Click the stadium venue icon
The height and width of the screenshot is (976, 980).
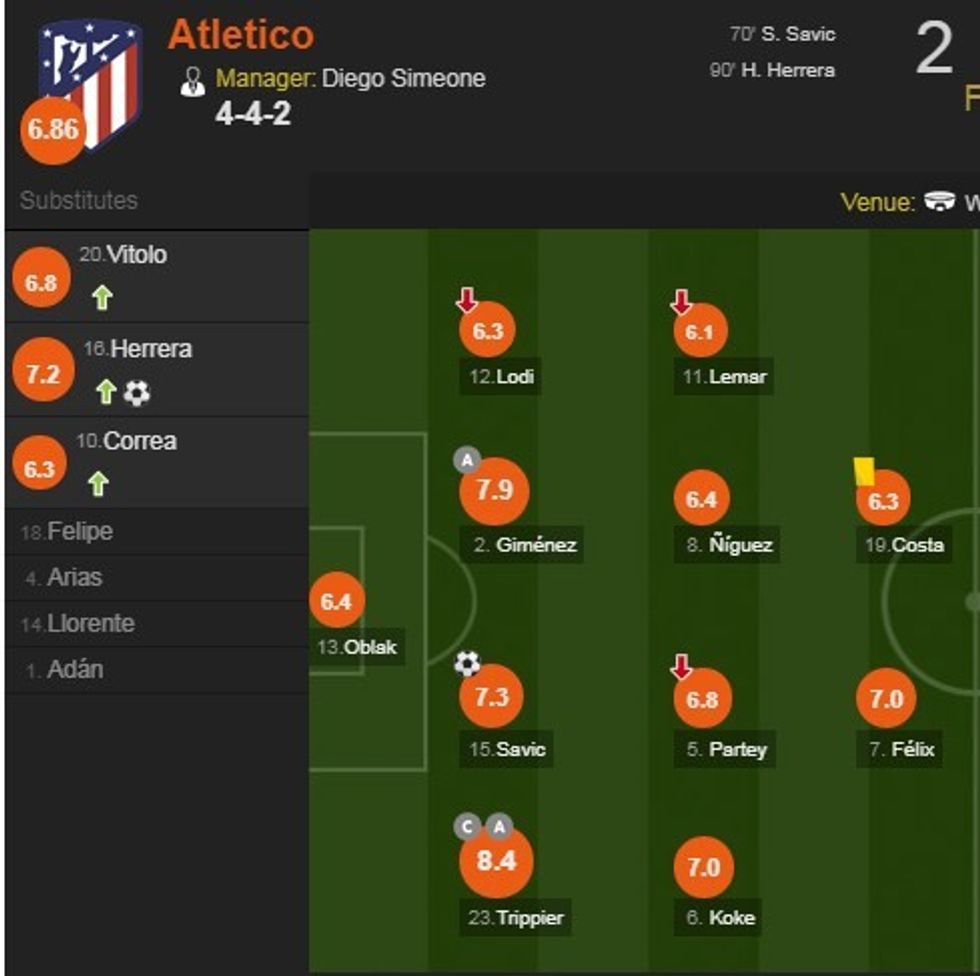[940, 201]
